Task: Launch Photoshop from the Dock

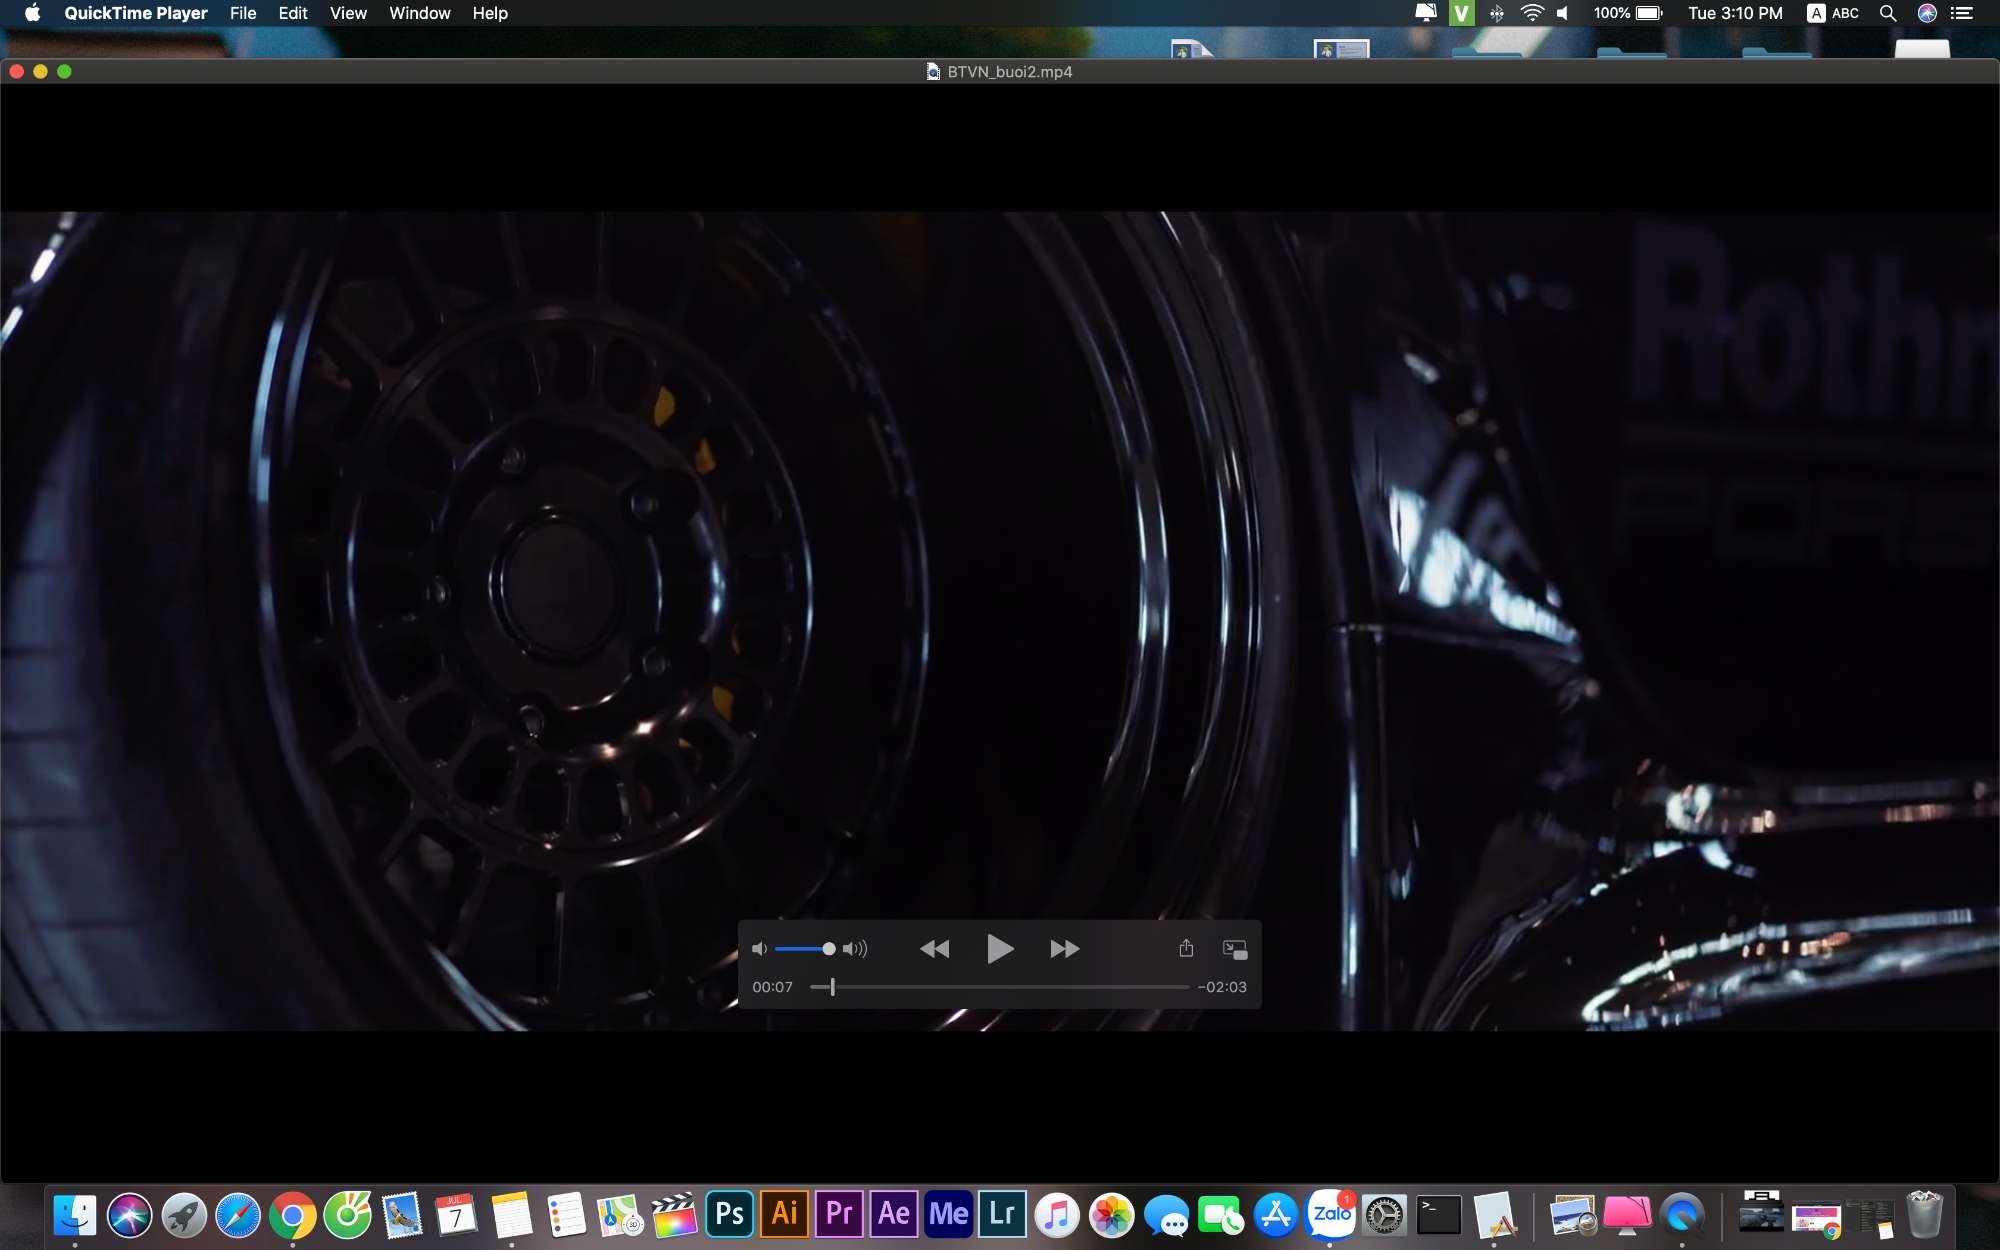Action: [730, 1214]
